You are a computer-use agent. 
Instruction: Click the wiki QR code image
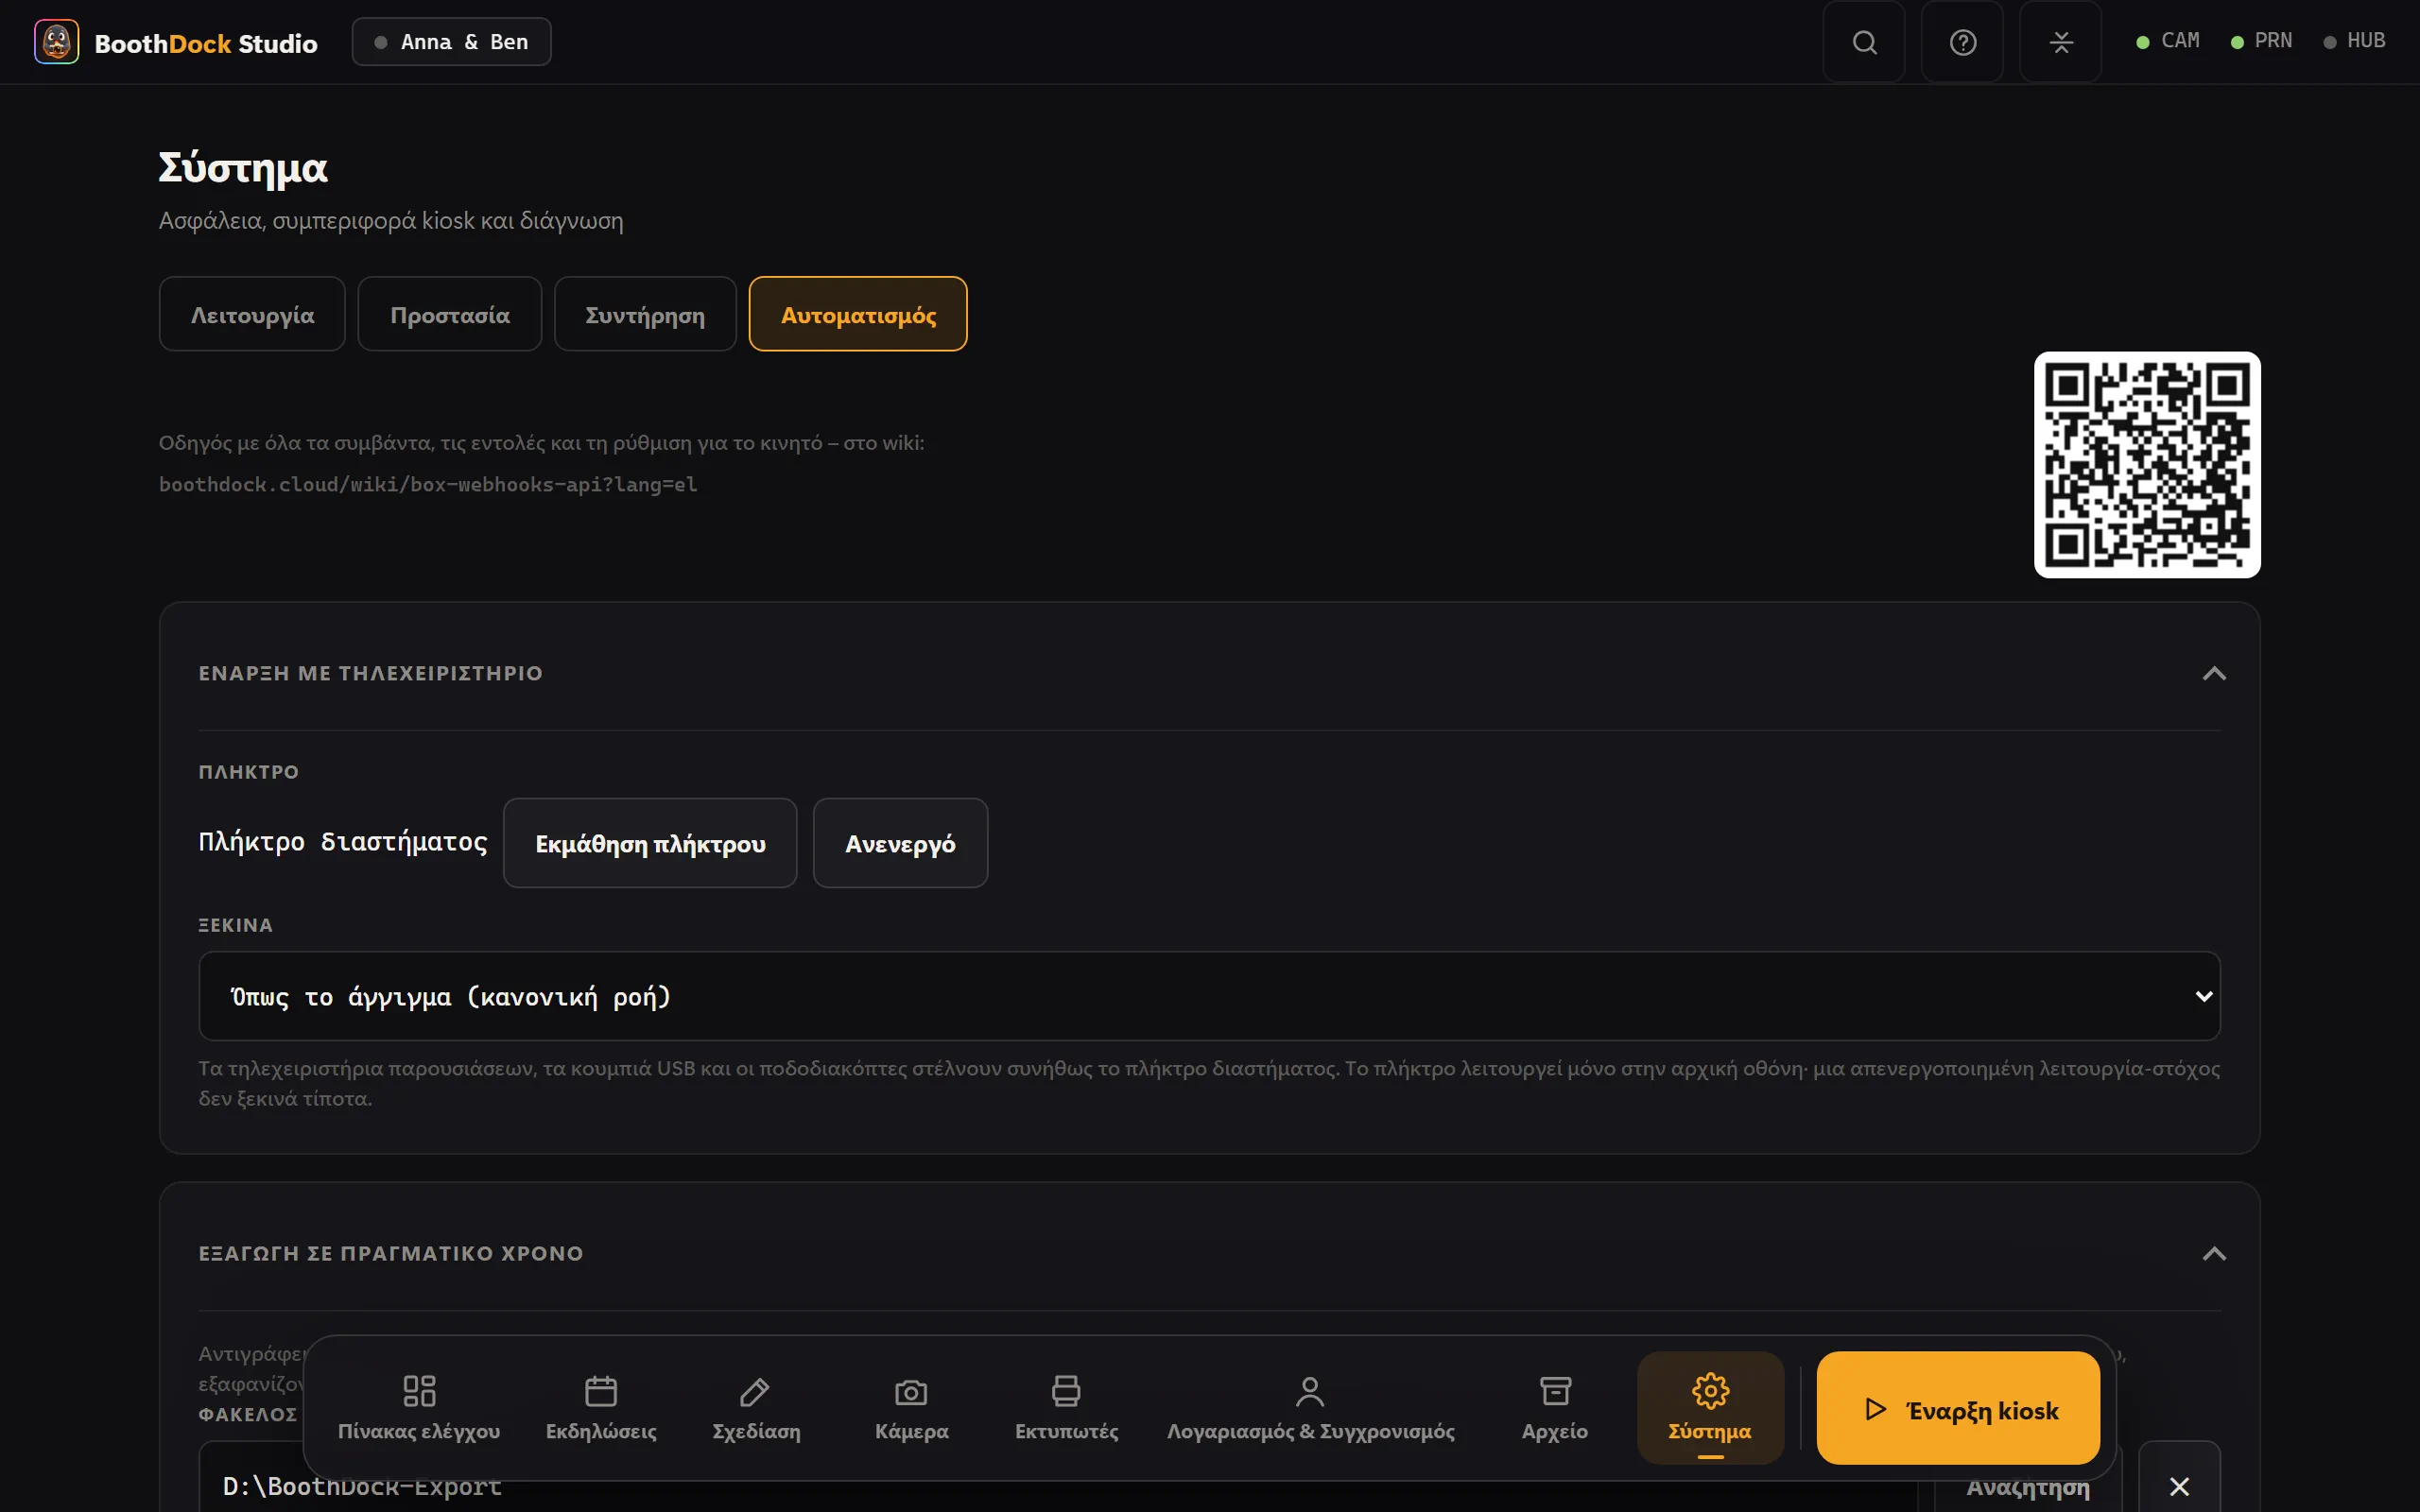click(2147, 465)
